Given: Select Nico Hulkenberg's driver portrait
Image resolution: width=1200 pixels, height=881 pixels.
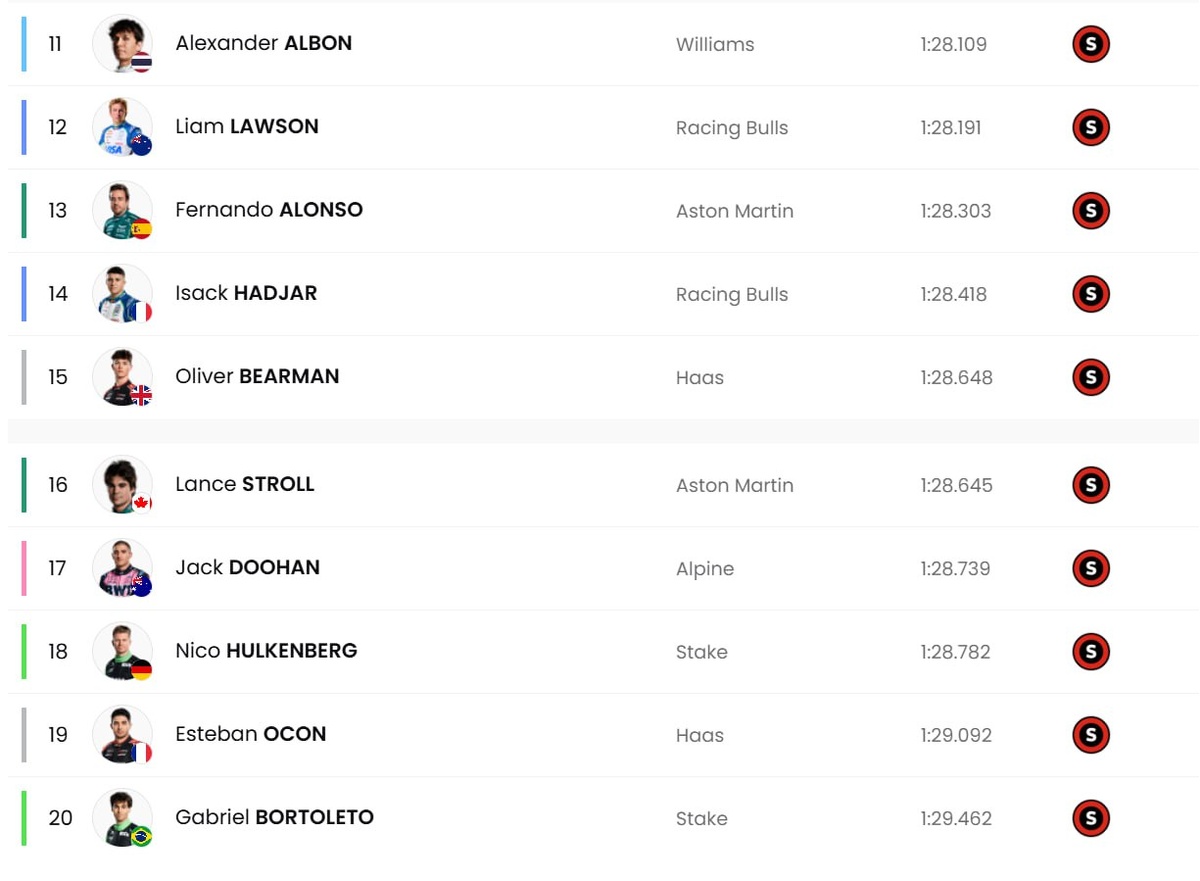Looking at the screenshot, I should 122,651.
